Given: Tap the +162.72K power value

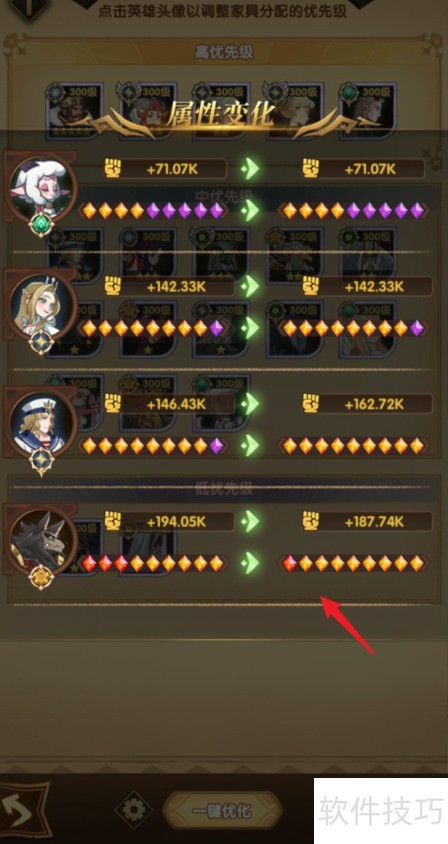Looking at the screenshot, I should 374,404.
